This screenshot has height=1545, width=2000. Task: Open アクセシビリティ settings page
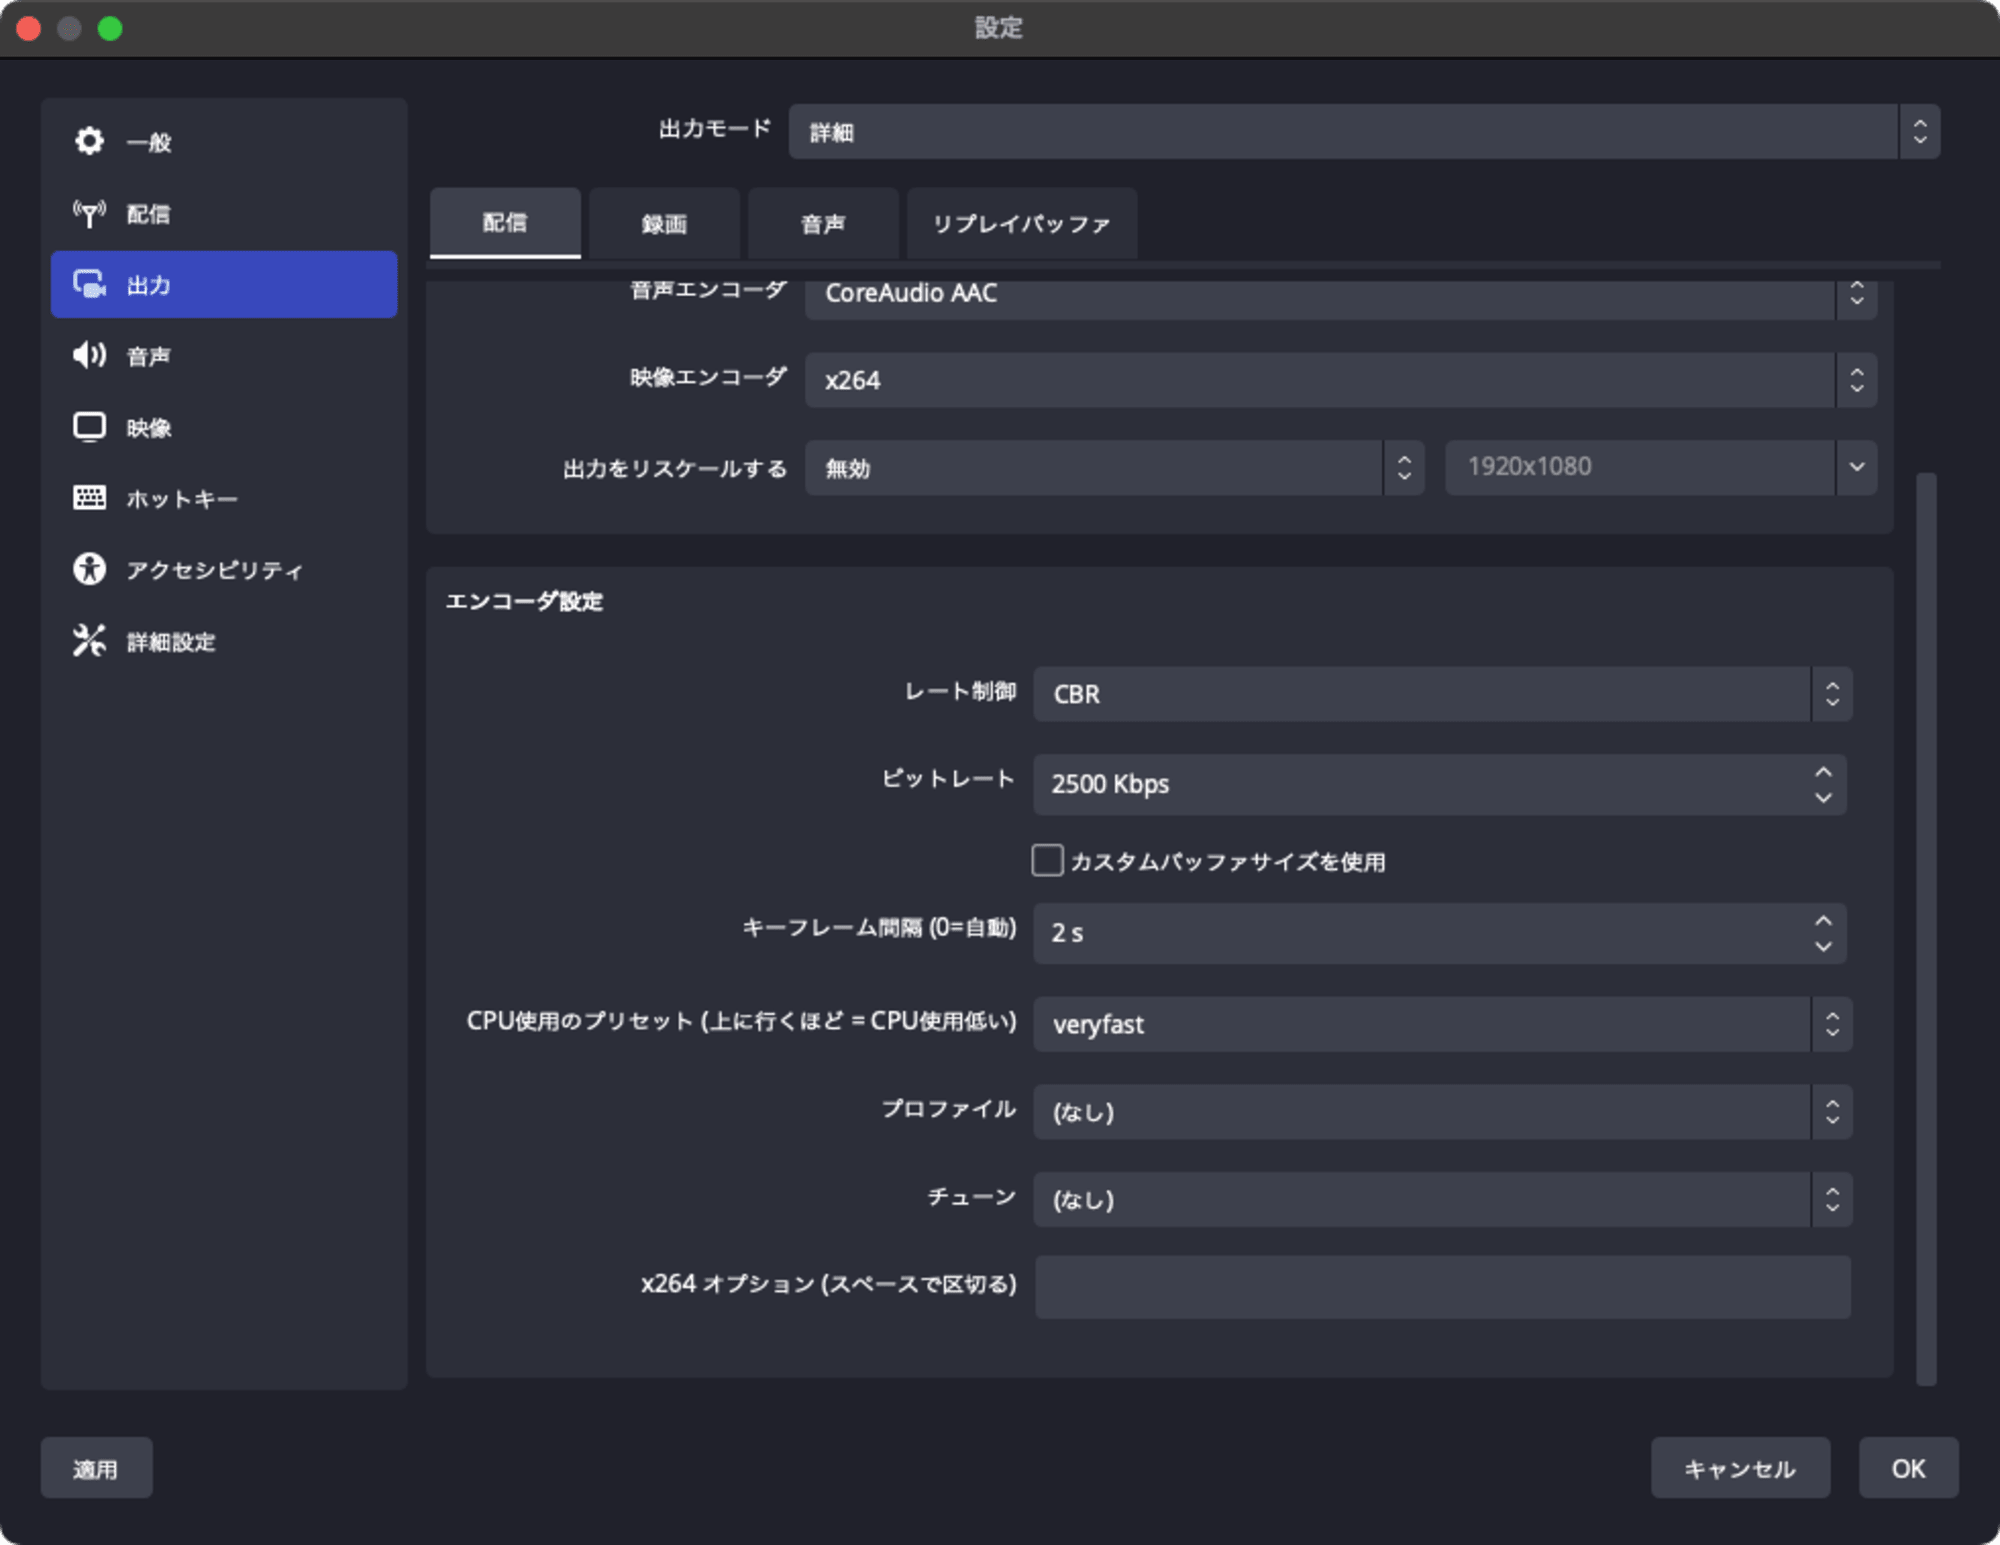(x=224, y=569)
